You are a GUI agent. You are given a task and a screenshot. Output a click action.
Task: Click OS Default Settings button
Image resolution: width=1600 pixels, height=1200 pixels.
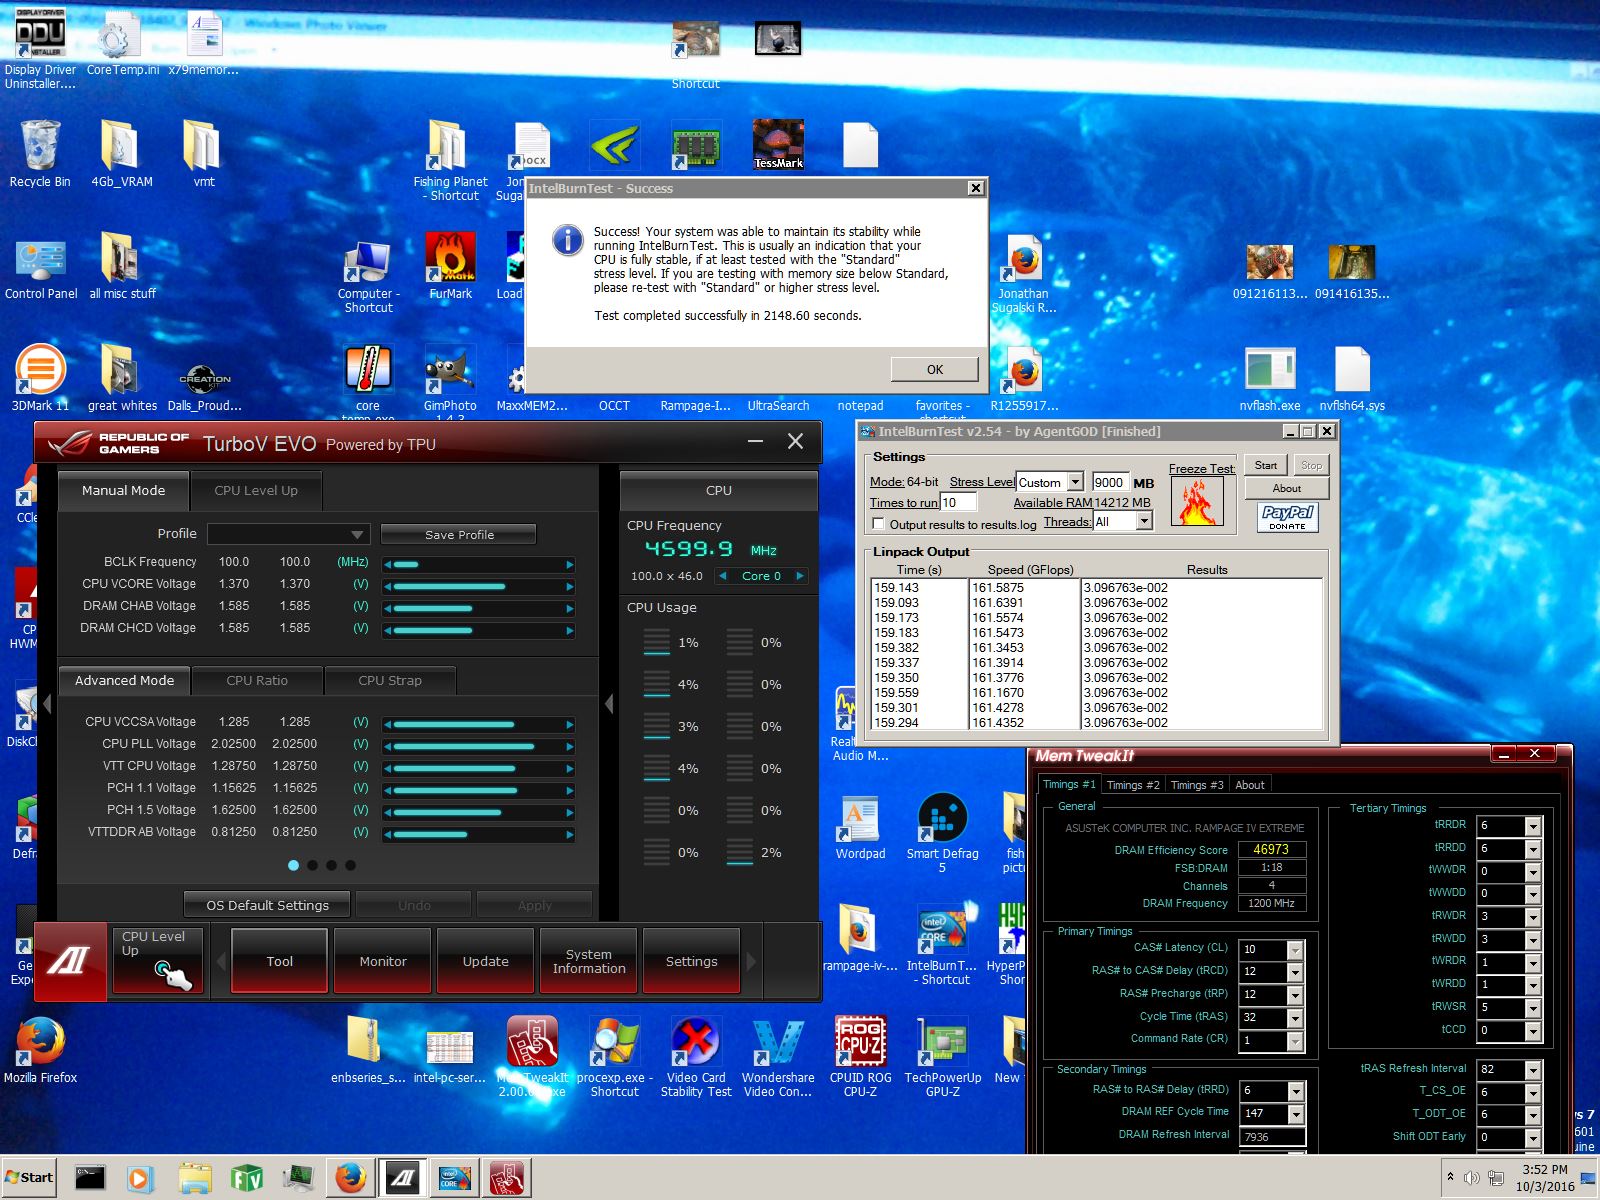[x=267, y=905]
